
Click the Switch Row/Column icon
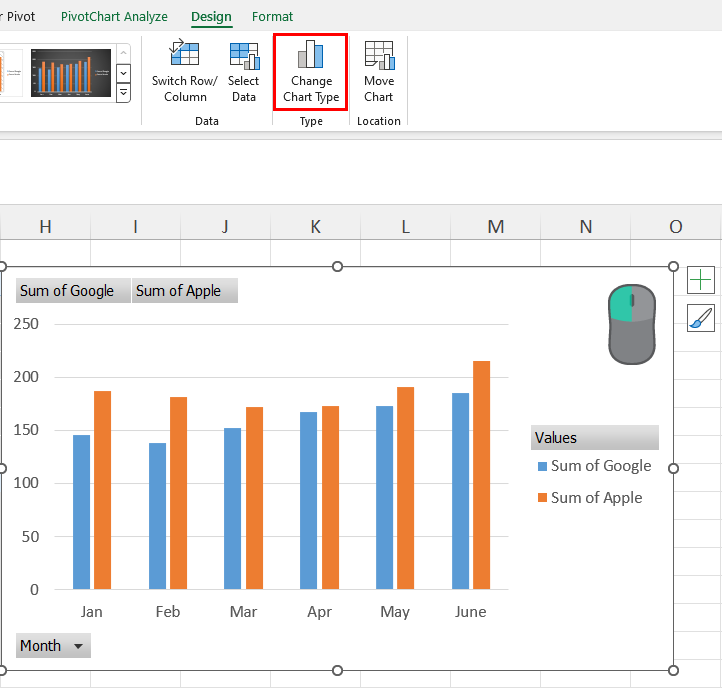[x=184, y=52]
